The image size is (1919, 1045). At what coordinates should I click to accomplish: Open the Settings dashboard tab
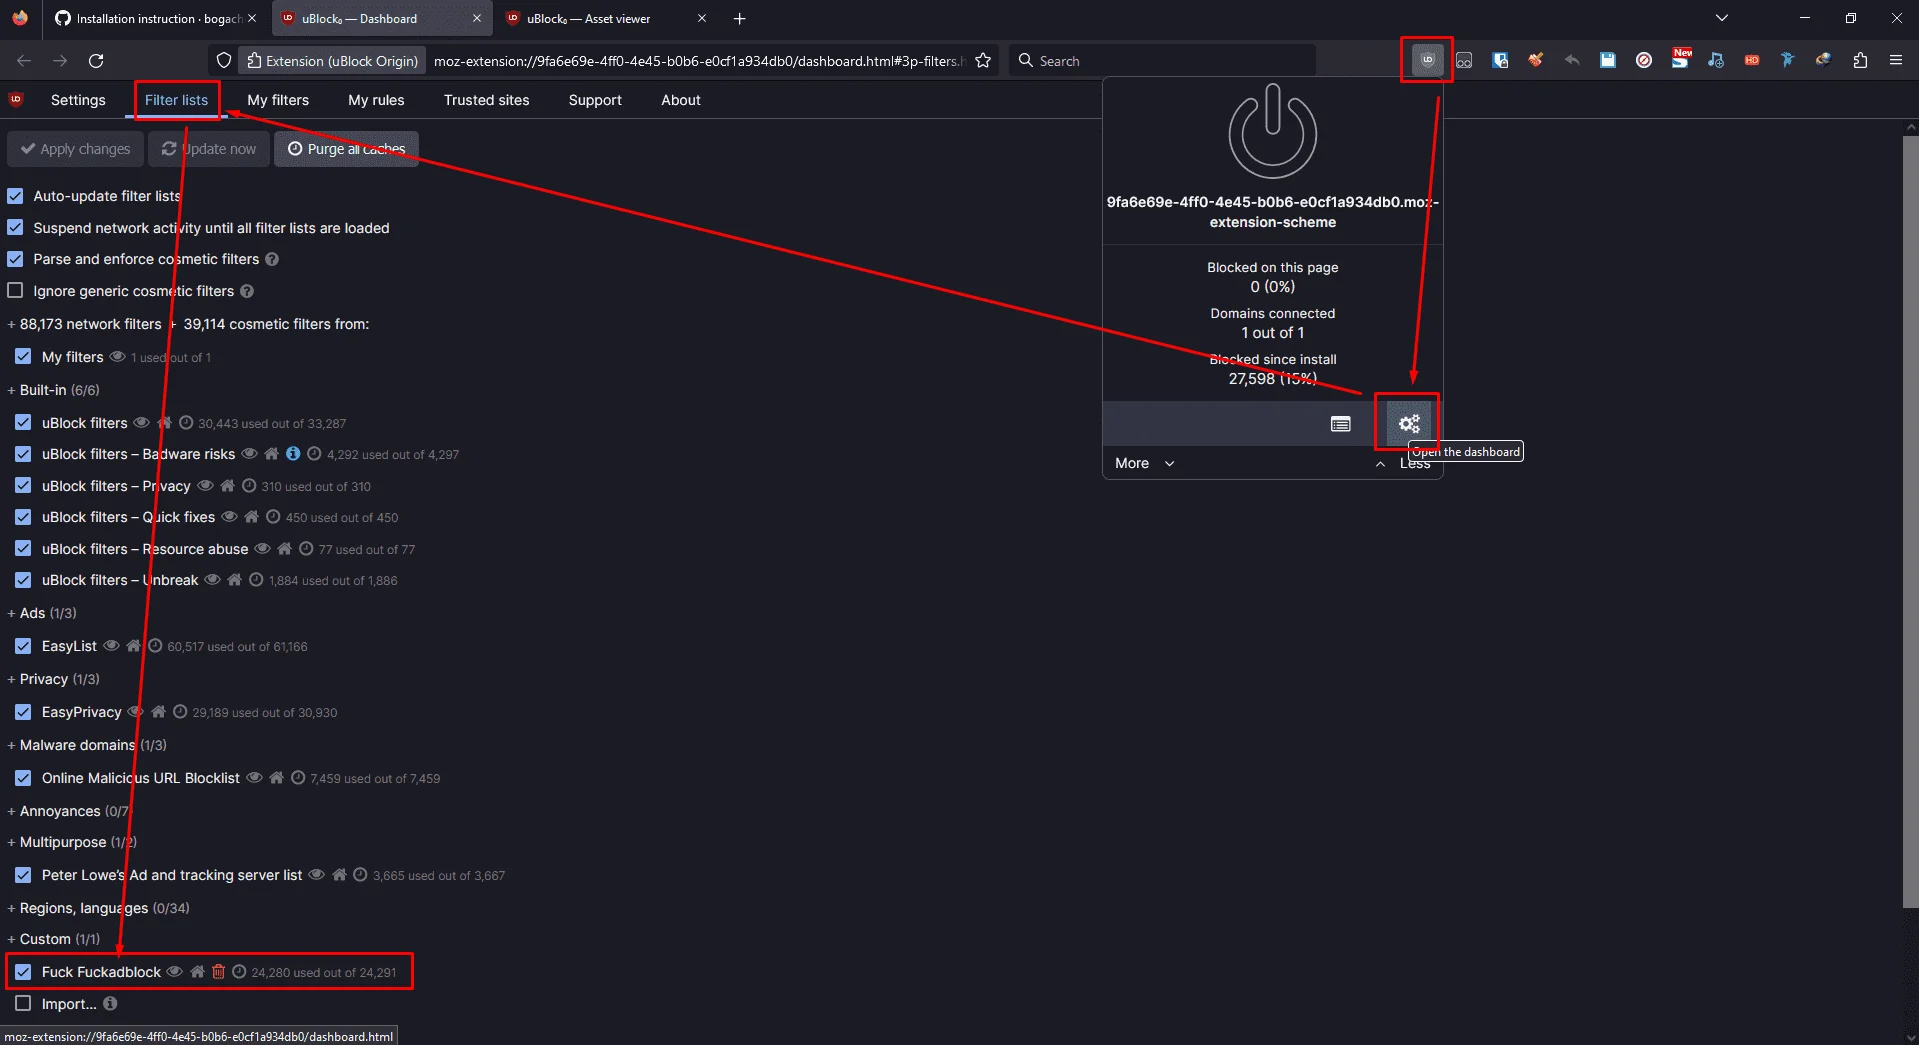pos(78,100)
